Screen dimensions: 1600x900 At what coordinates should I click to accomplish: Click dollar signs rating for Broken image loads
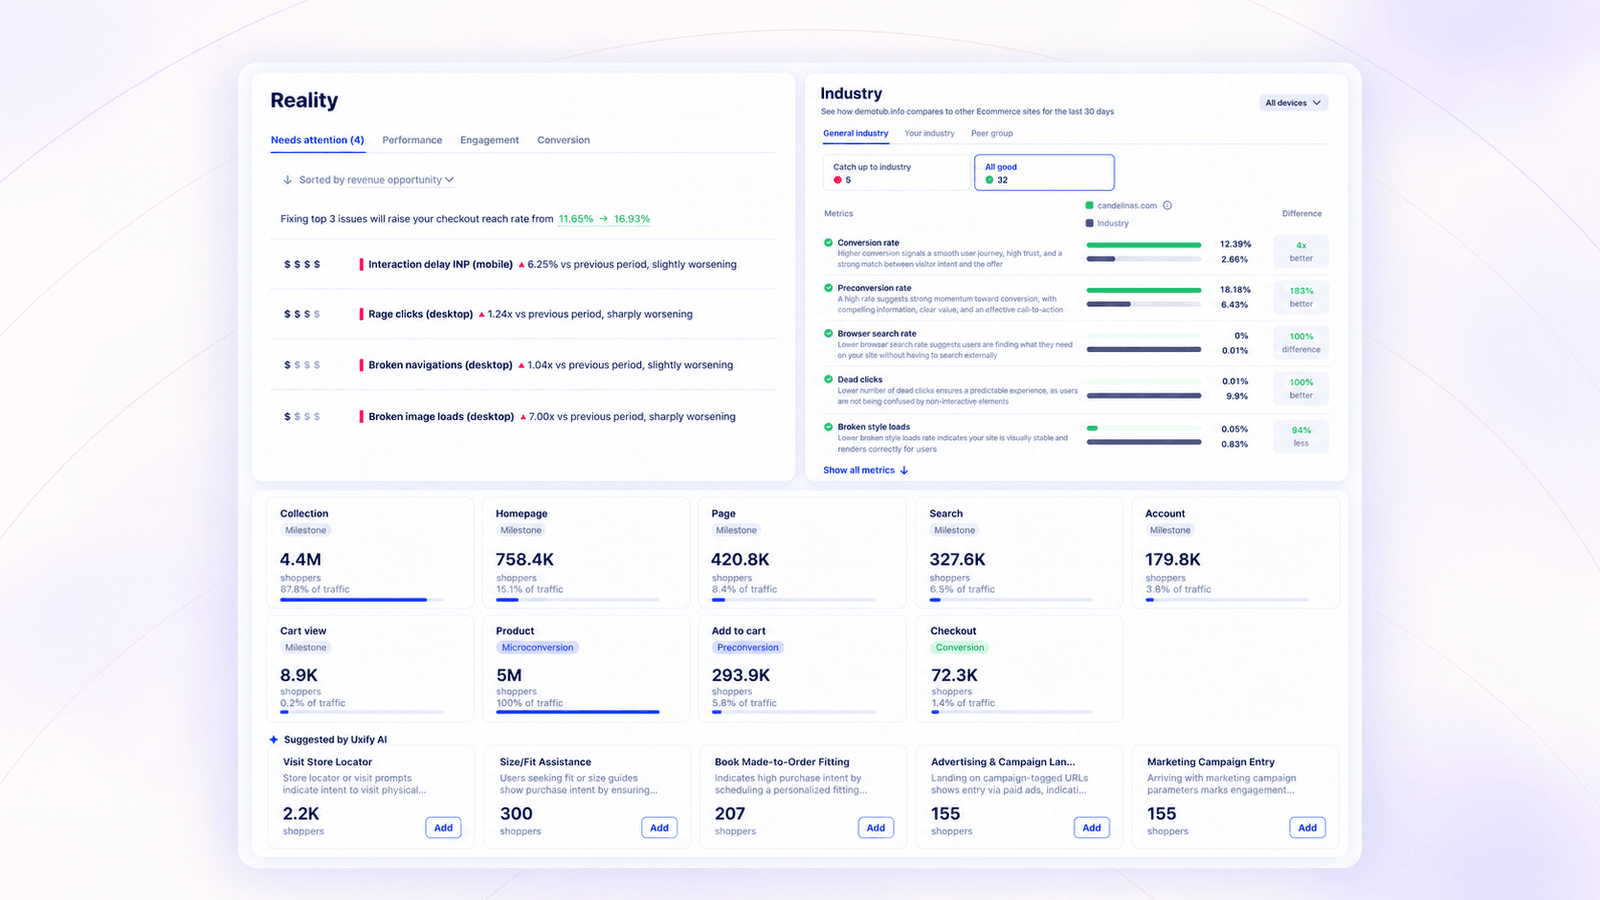(302, 417)
